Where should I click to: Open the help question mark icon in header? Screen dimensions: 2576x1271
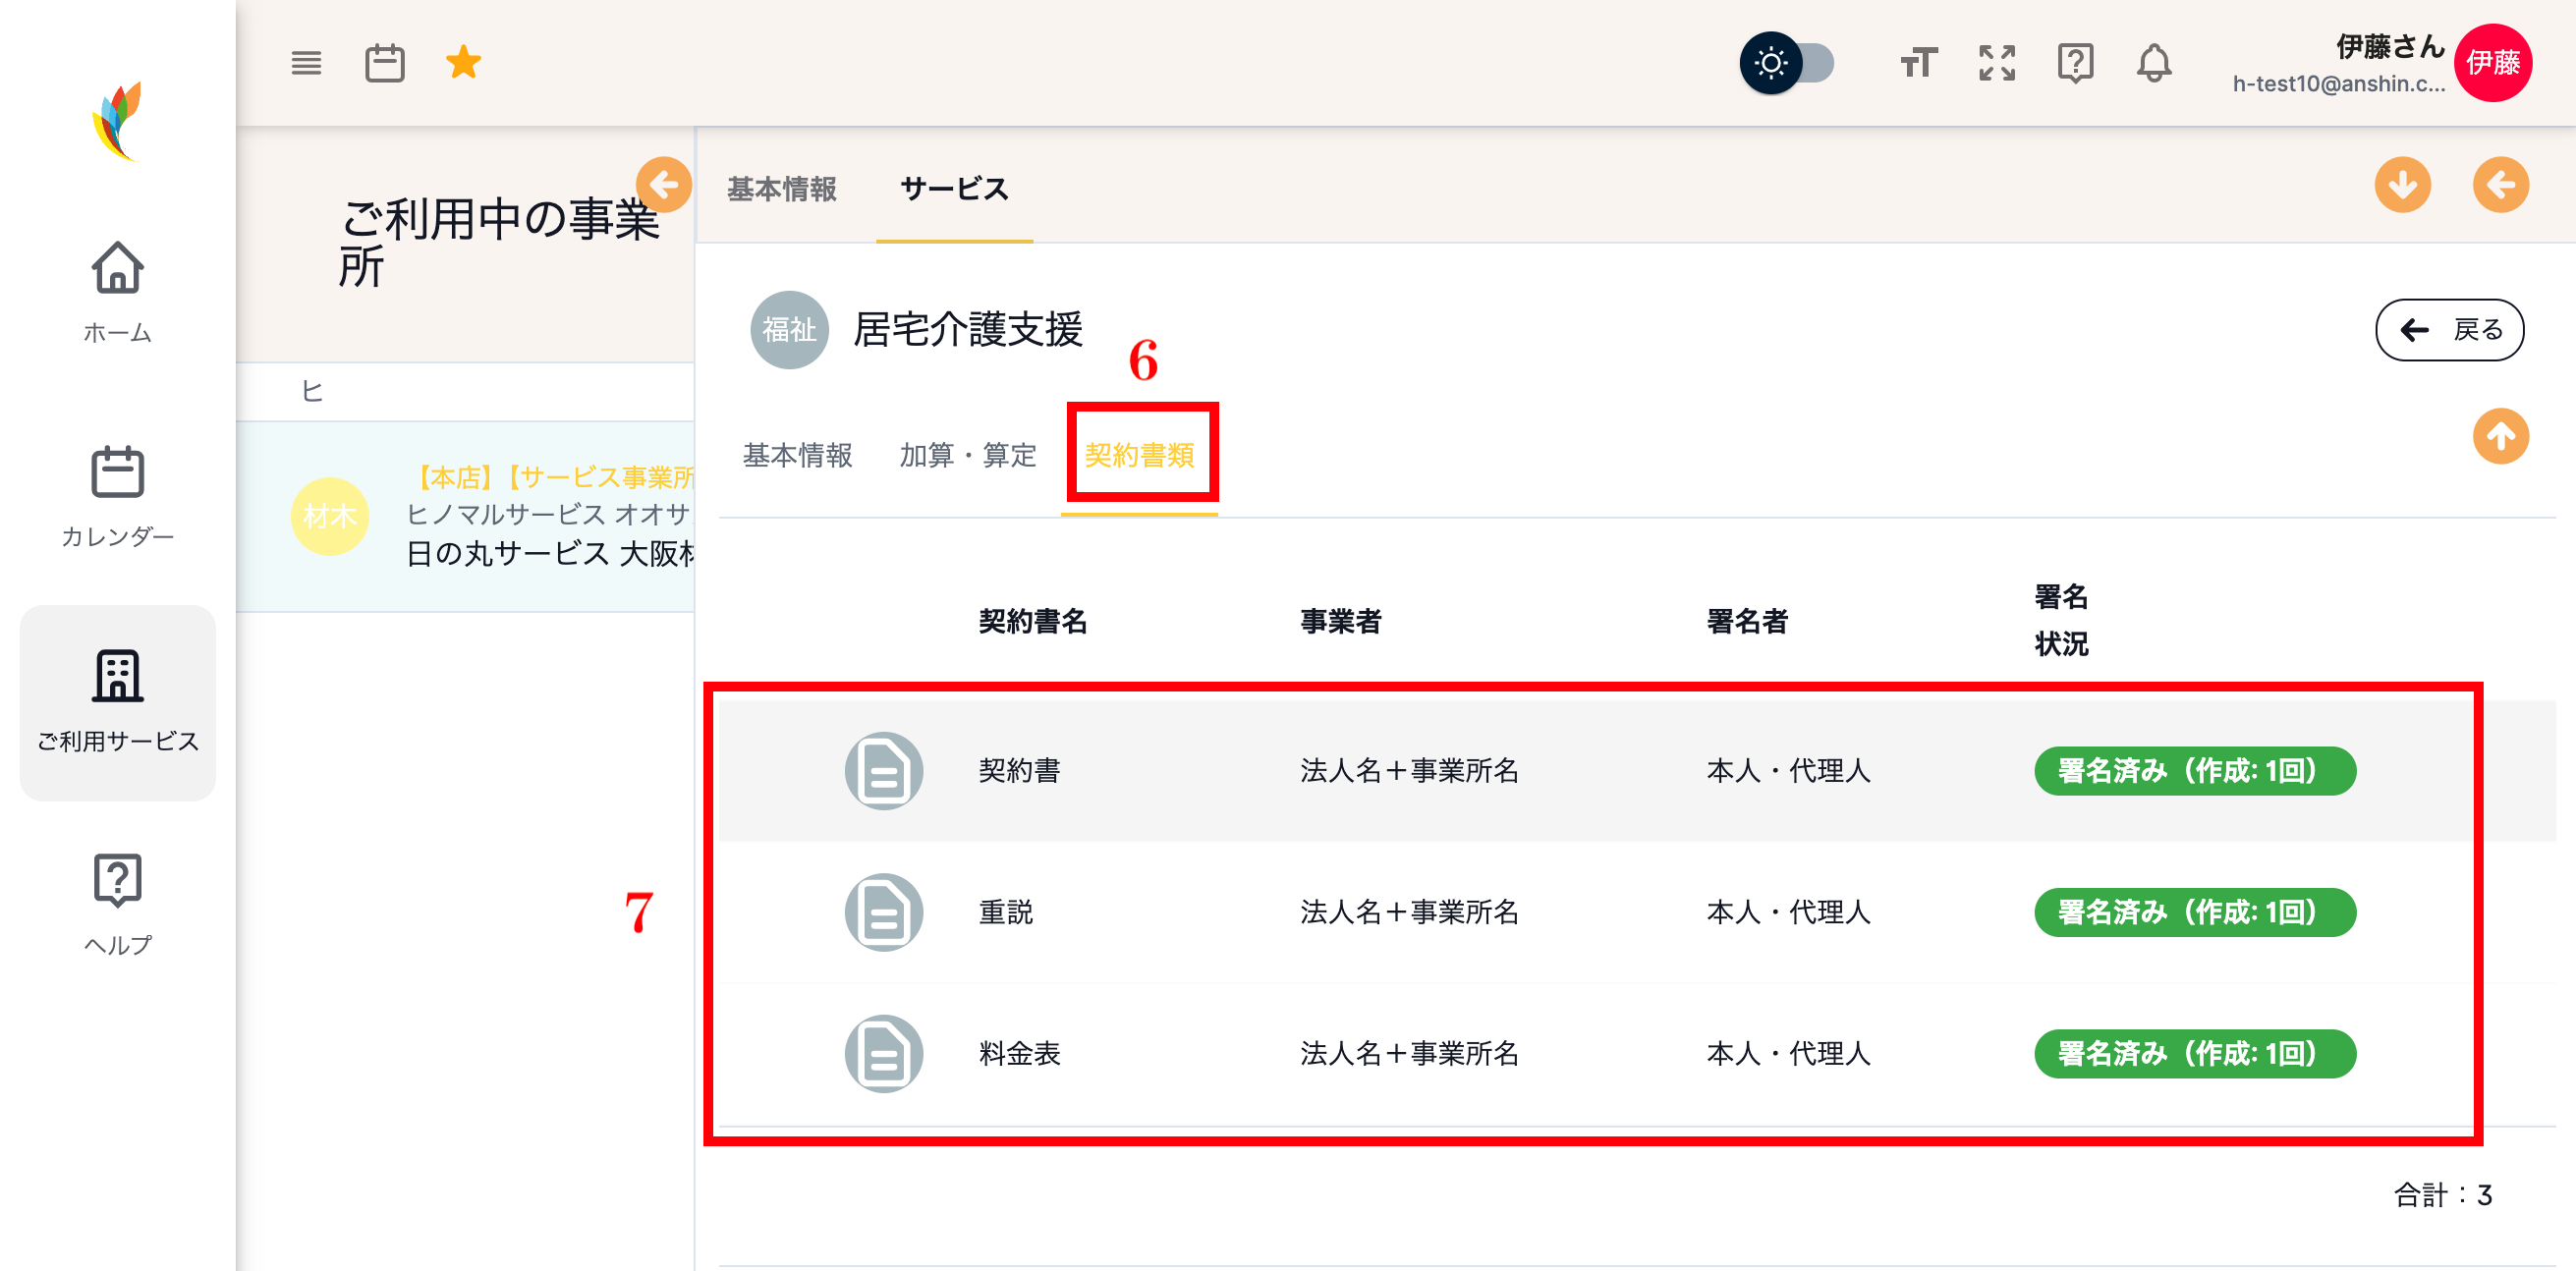[2075, 63]
